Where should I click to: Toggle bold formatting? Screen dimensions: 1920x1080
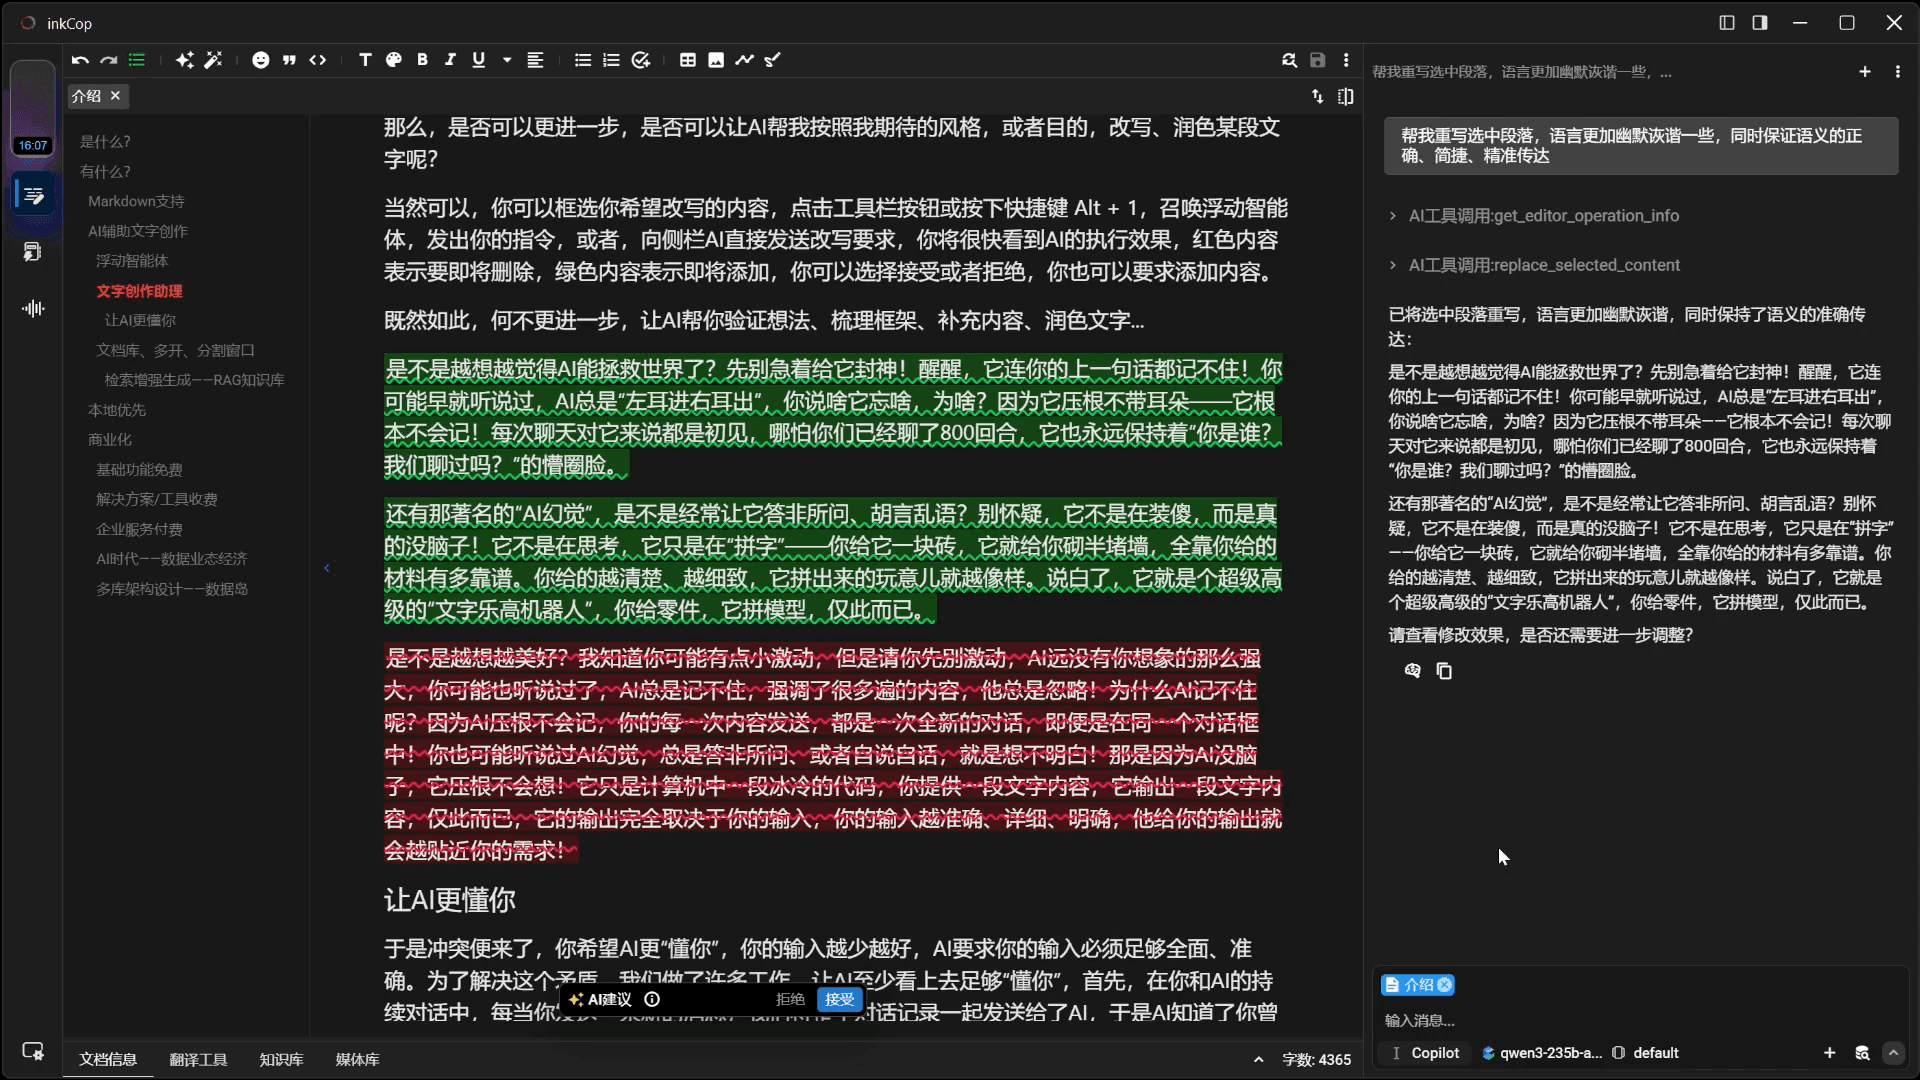coord(422,60)
